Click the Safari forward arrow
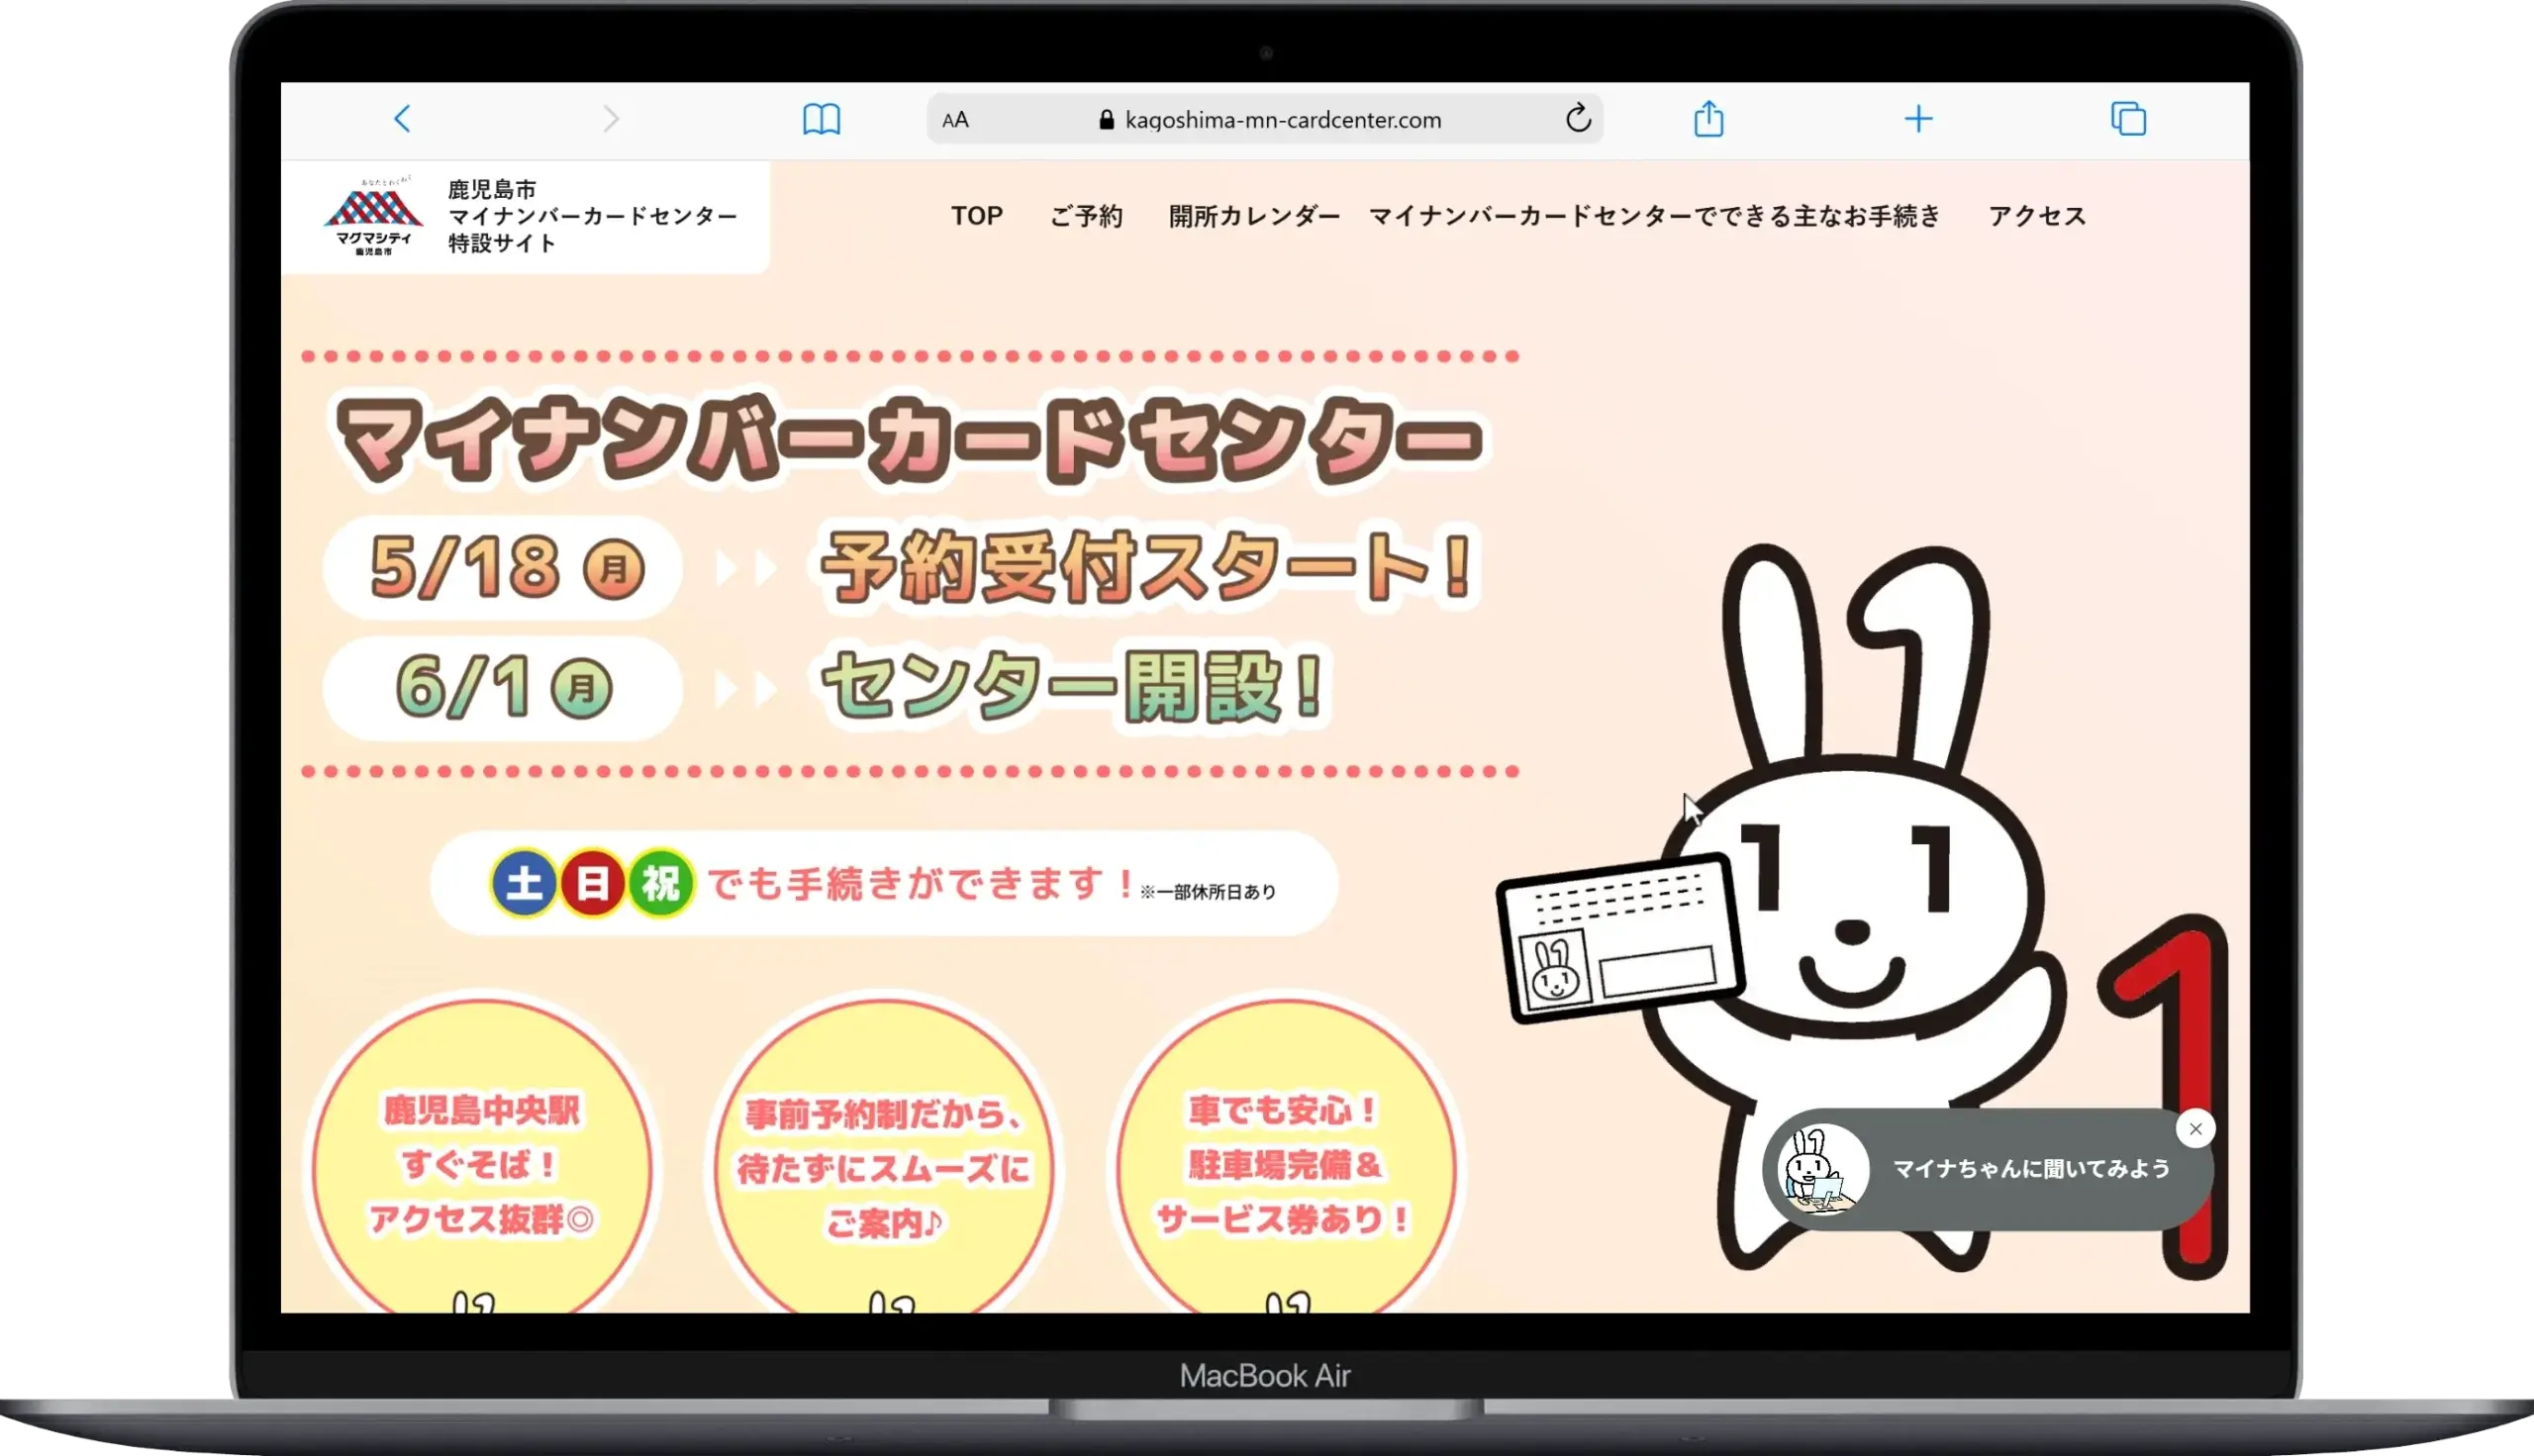 [x=611, y=119]
